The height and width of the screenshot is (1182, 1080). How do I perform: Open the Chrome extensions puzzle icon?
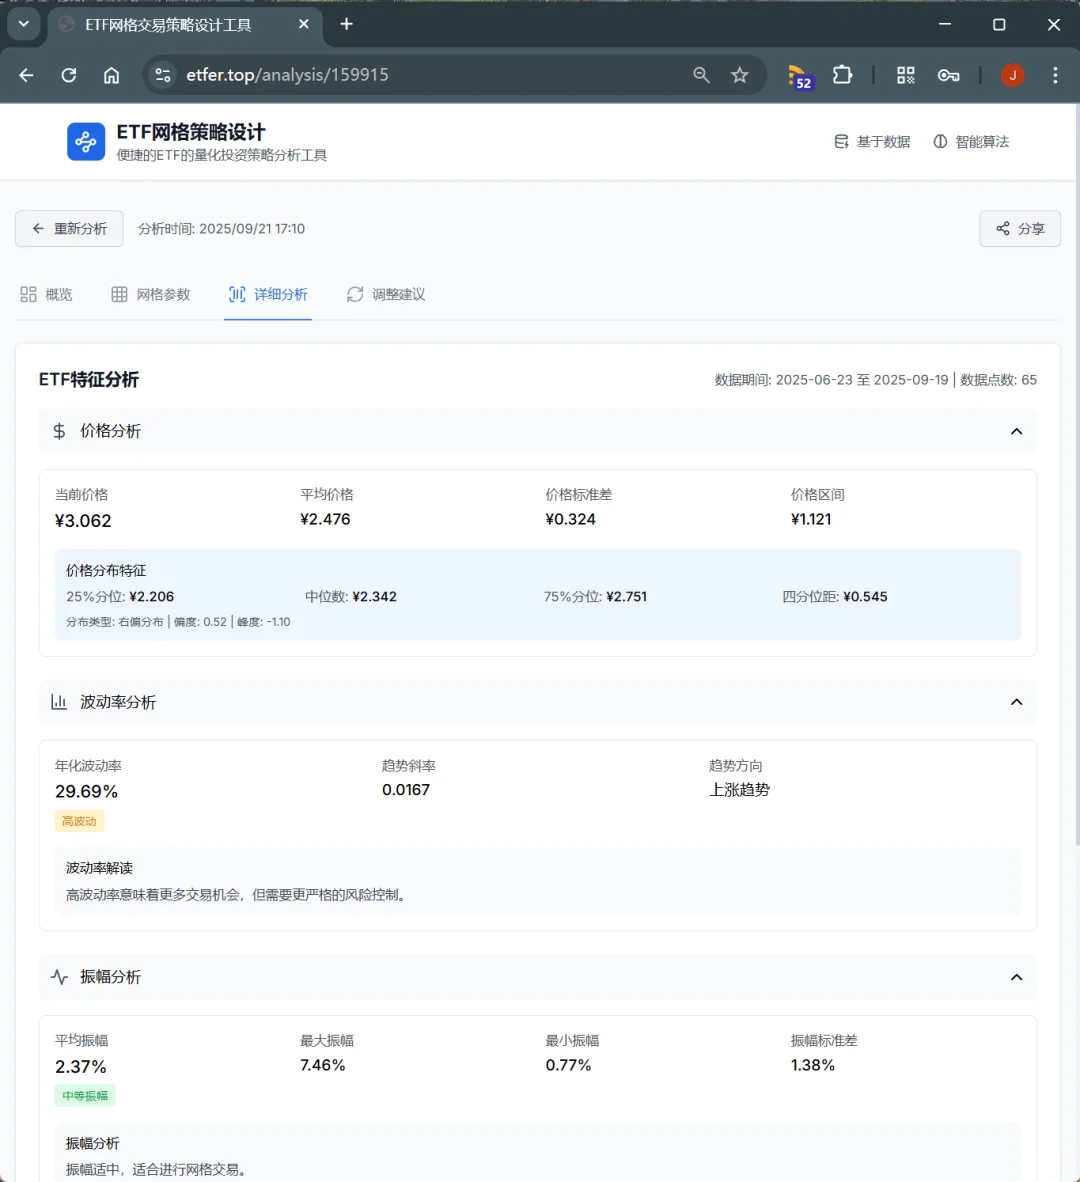tap(843, 75)
